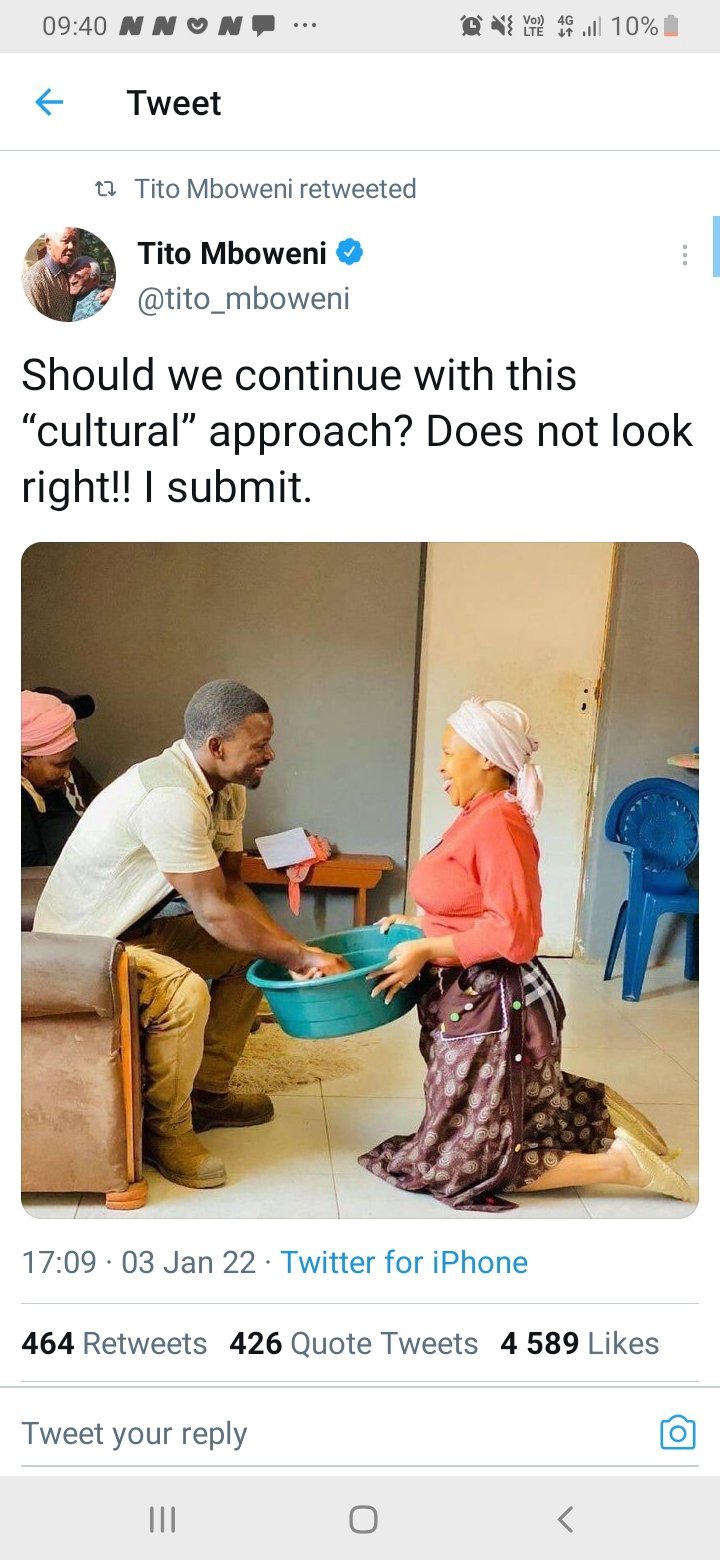Tap the blue scrollbar indicator
The image size is (720, 1560).
click(716, 246)
